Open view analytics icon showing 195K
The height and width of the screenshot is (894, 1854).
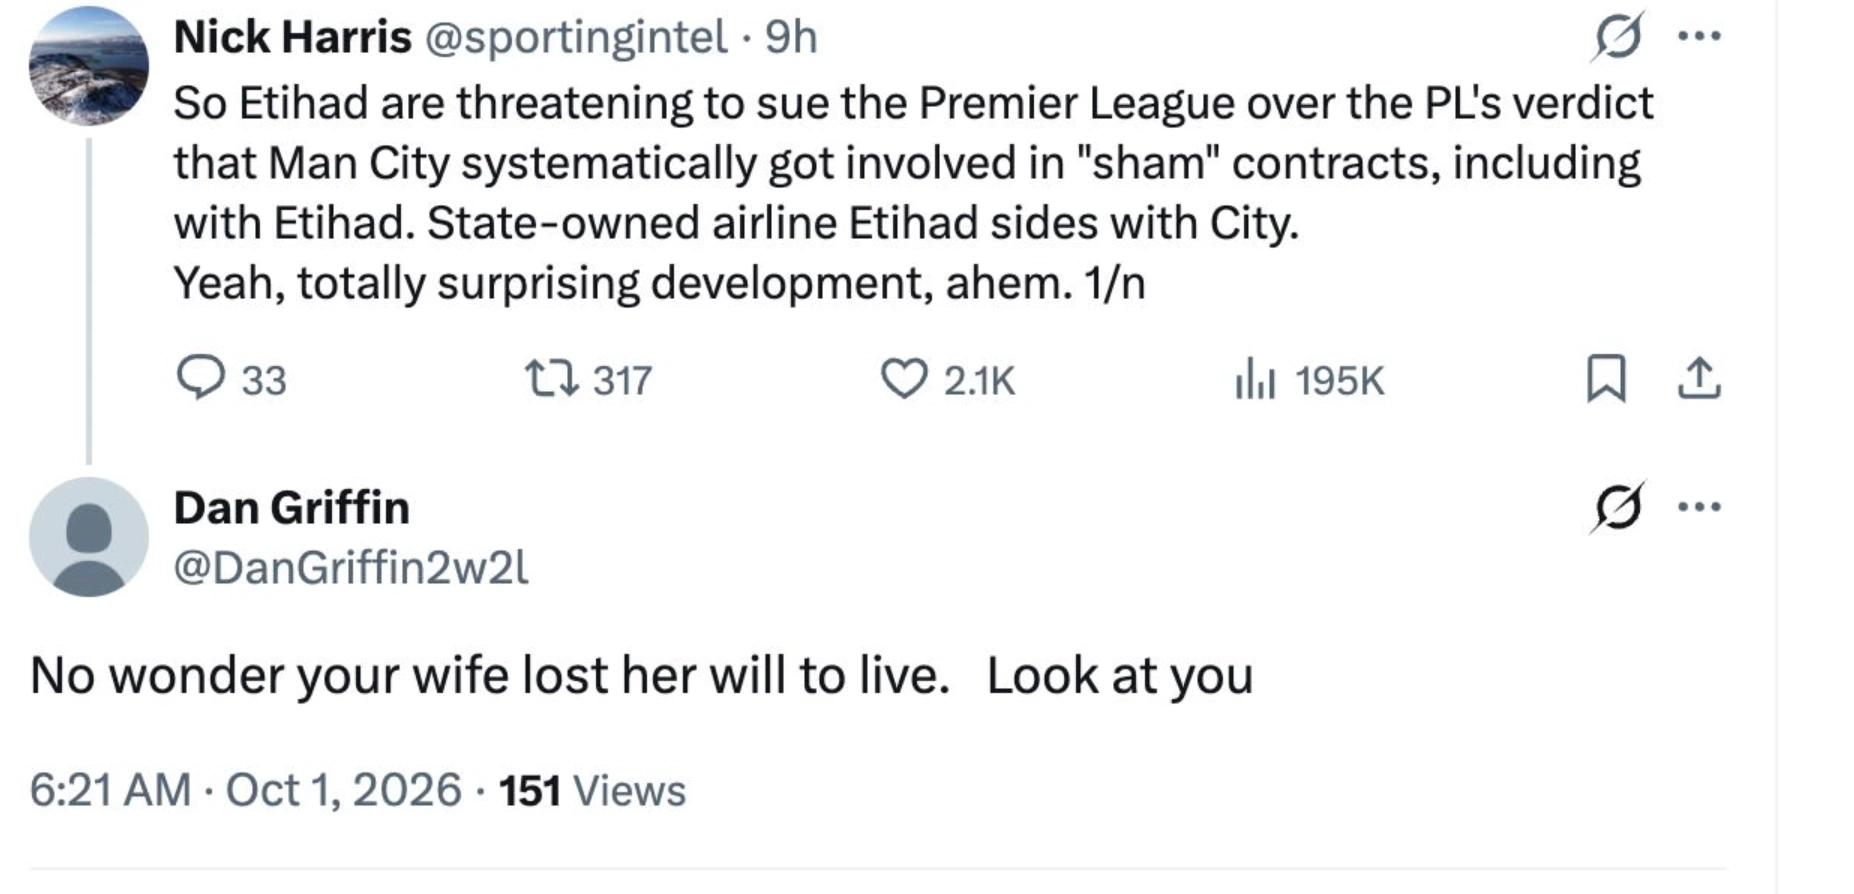[x=1255, y=380]
